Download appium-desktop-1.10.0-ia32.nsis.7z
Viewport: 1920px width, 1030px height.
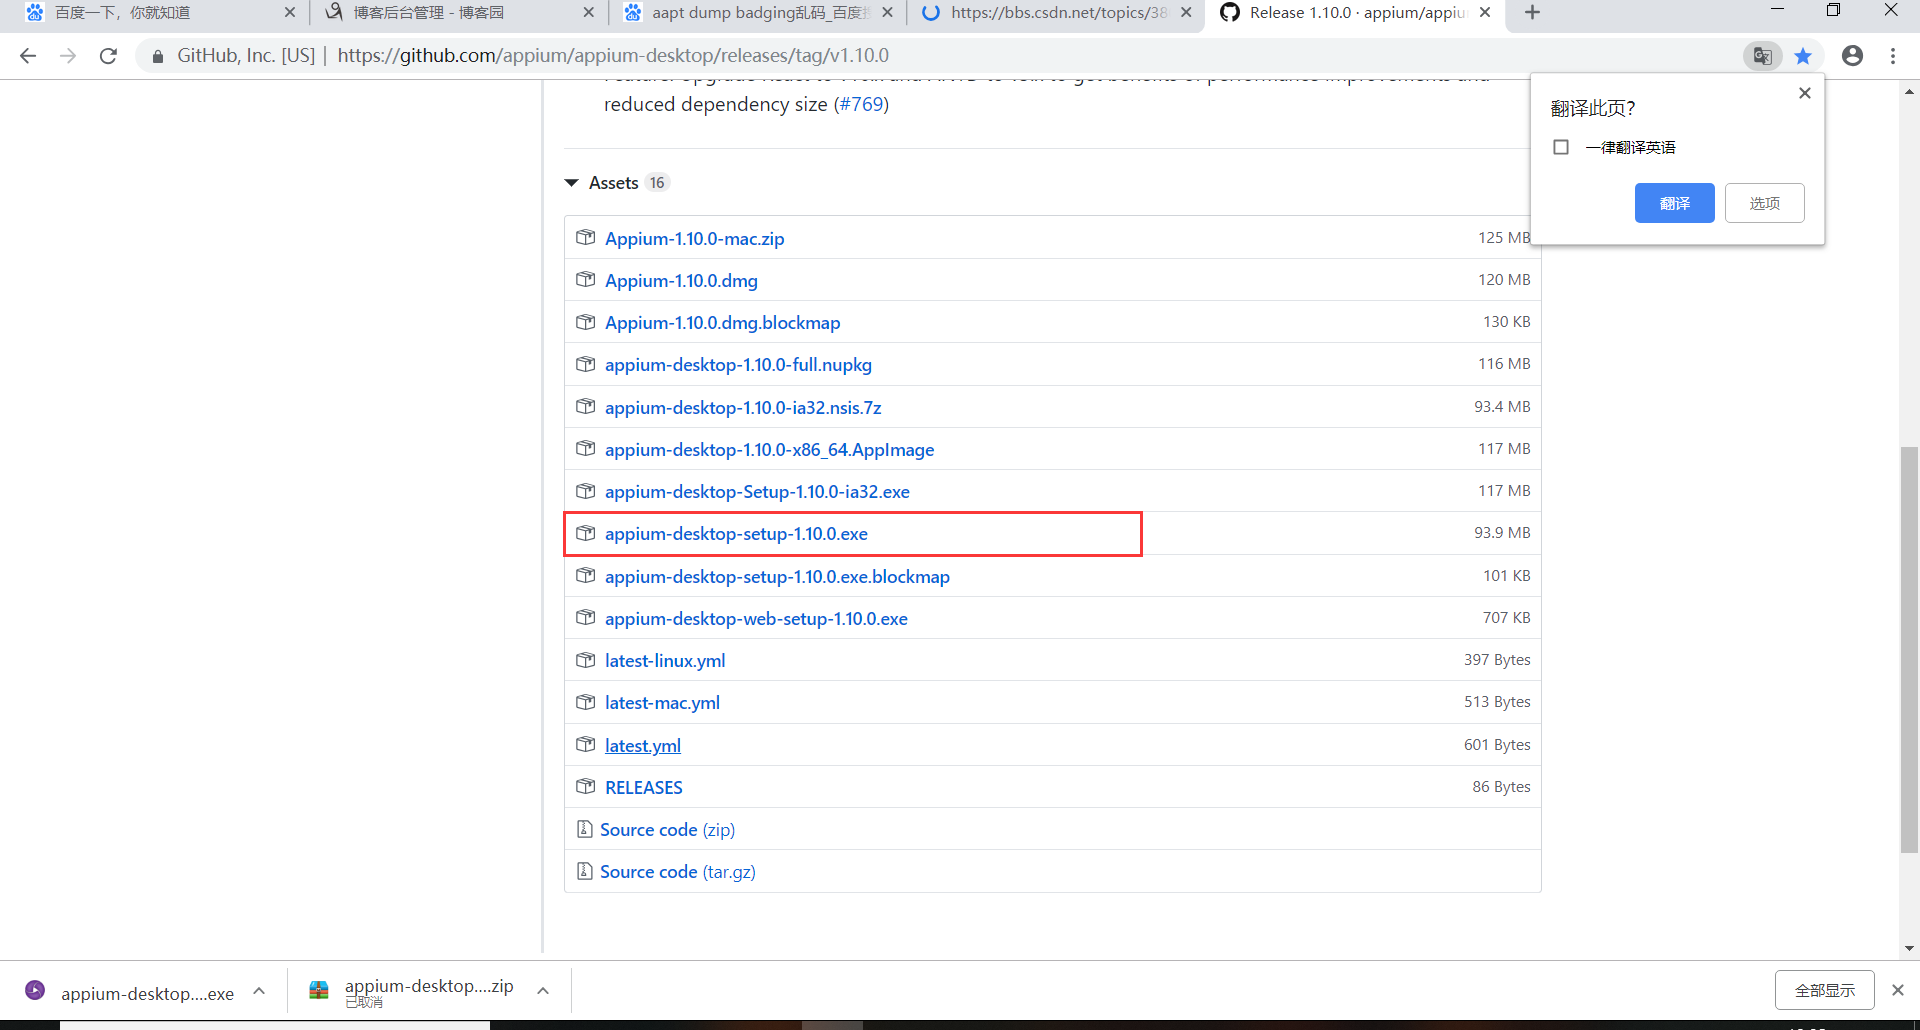point(743,407)
